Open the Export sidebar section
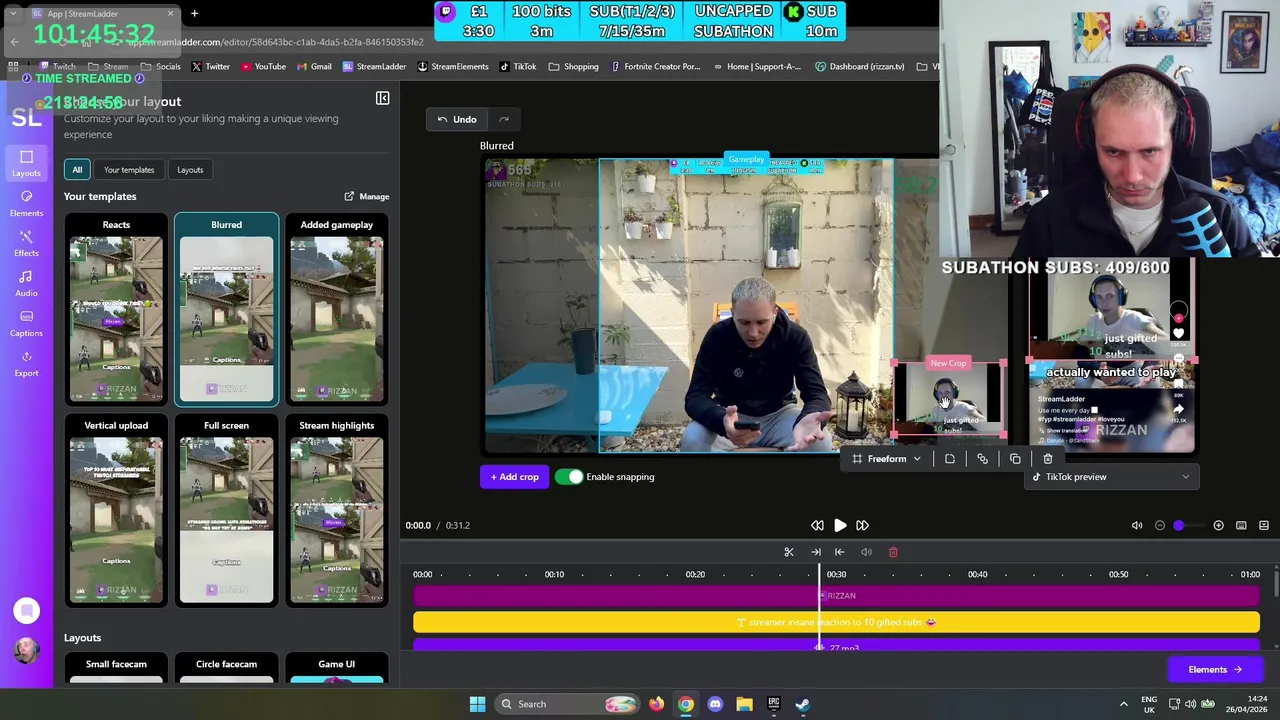The image size is (1280, 720). (26, 362)
